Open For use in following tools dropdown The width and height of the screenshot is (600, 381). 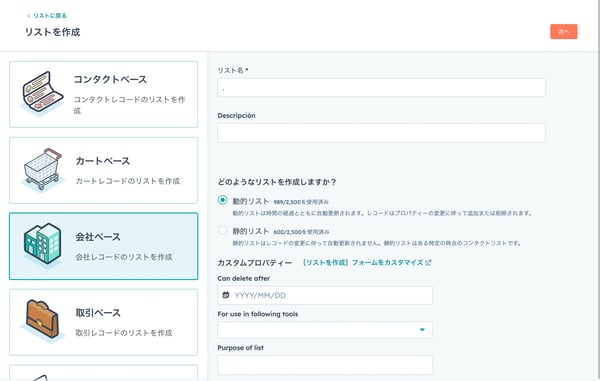pos(325,330)
